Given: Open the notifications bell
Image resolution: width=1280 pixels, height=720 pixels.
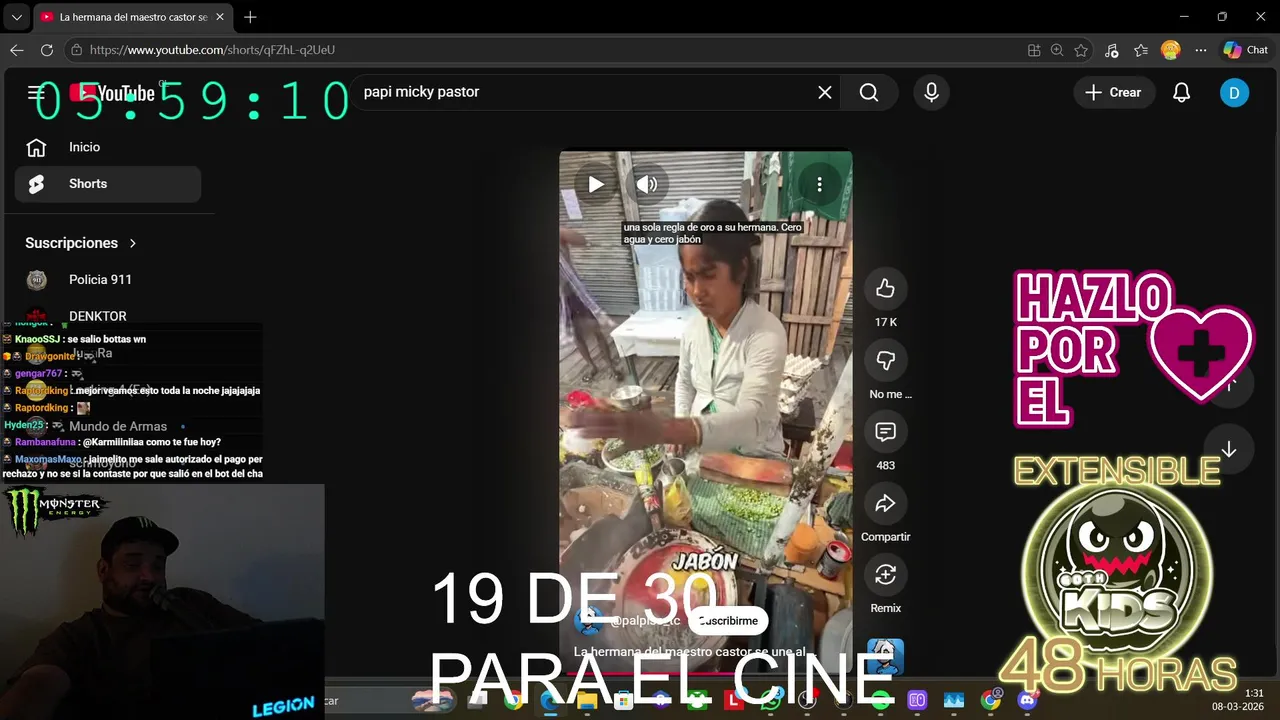Looking at the screenshot, I should (x=1181, y=92).
